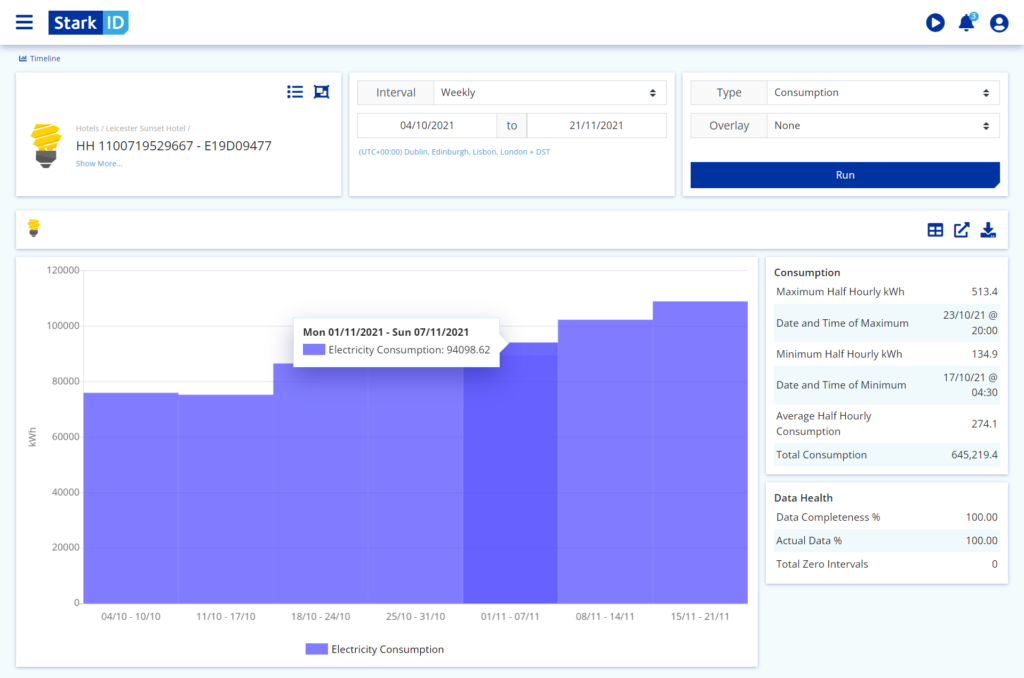The height and width of the screenshot is (678, 1024).
Task: Click the play circle icon in header
Action: 935,22
